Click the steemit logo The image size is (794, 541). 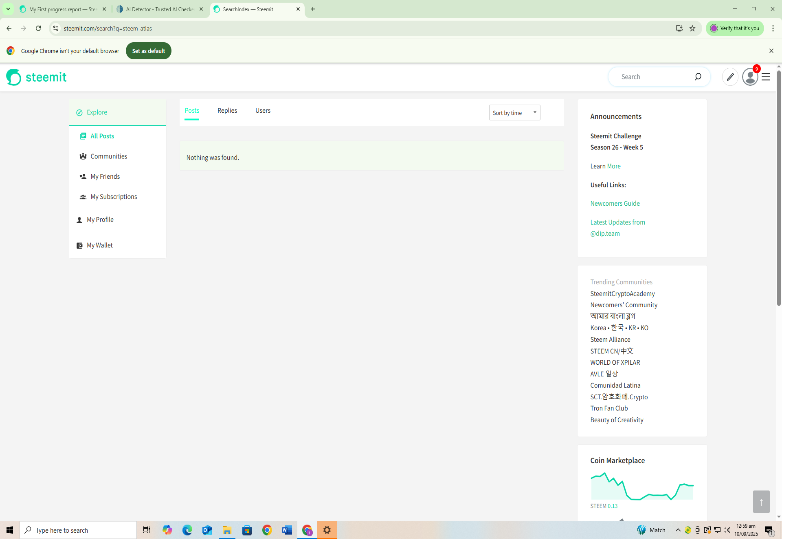tap(36, 77)
